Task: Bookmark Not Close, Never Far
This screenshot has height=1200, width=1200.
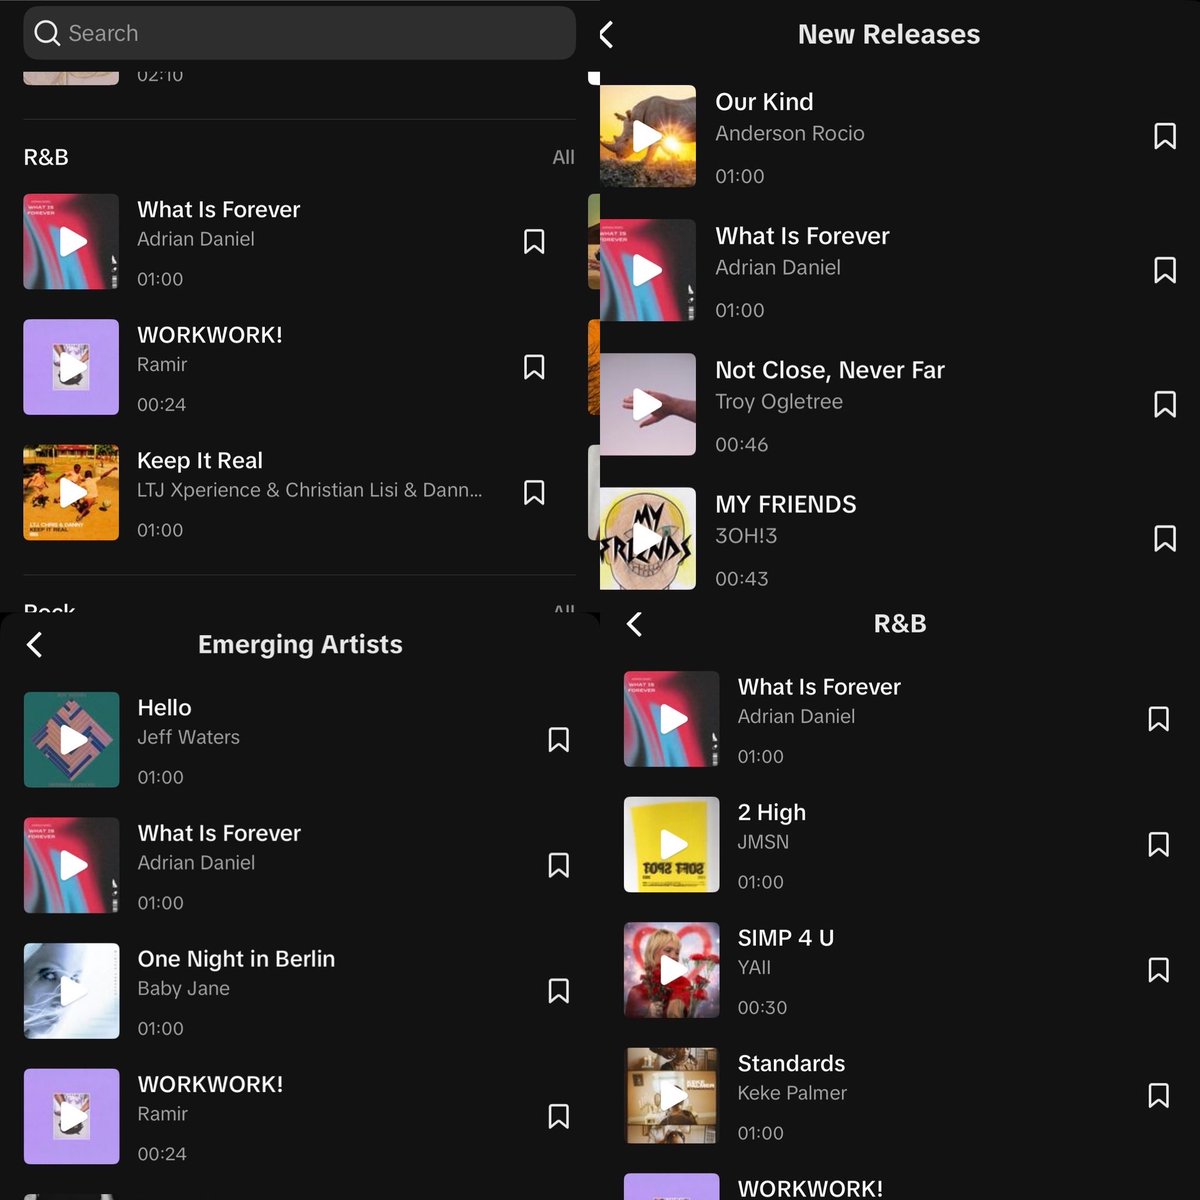Action: click(x=1165, y=404)
